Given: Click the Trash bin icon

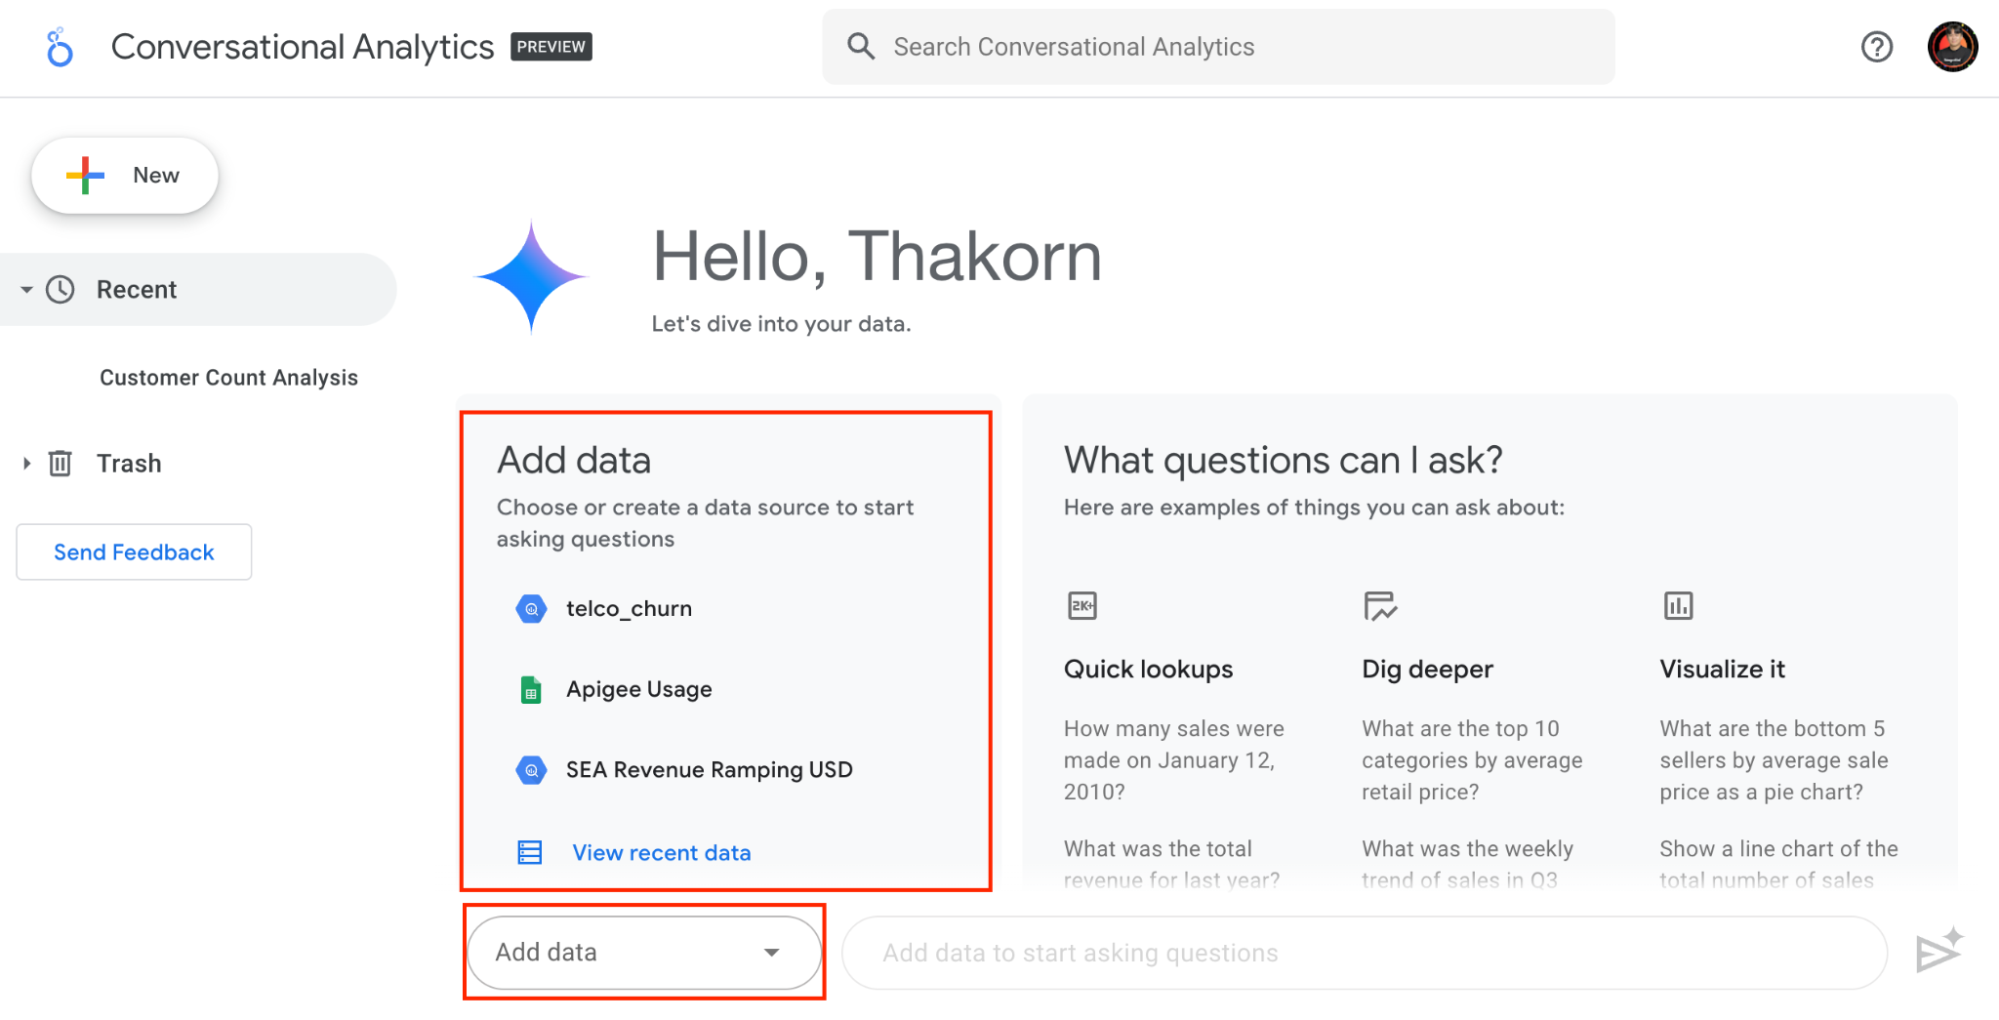Looking at the screenshot, I should click(60, 463).
